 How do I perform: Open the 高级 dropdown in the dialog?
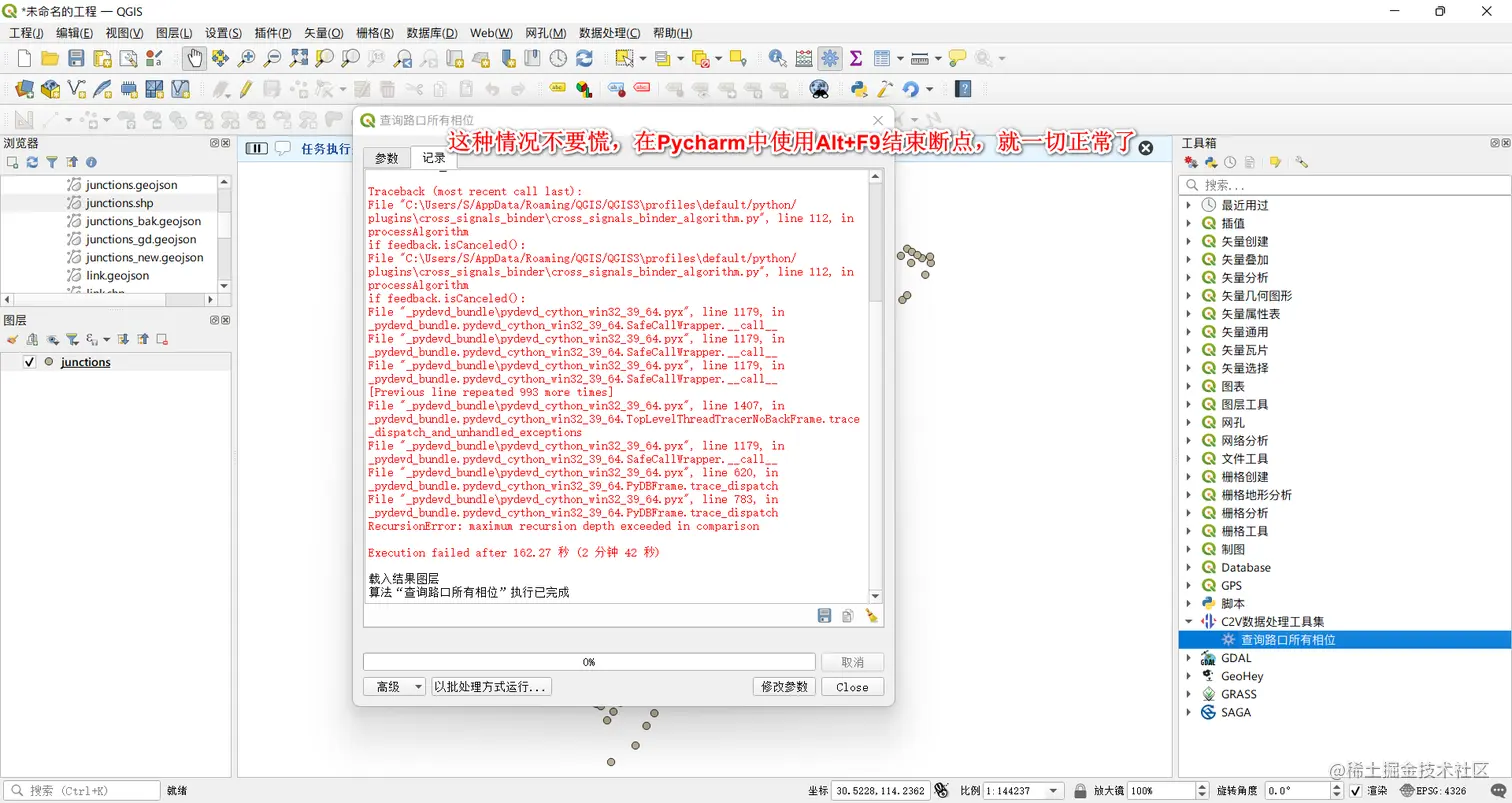coord(394,687)
